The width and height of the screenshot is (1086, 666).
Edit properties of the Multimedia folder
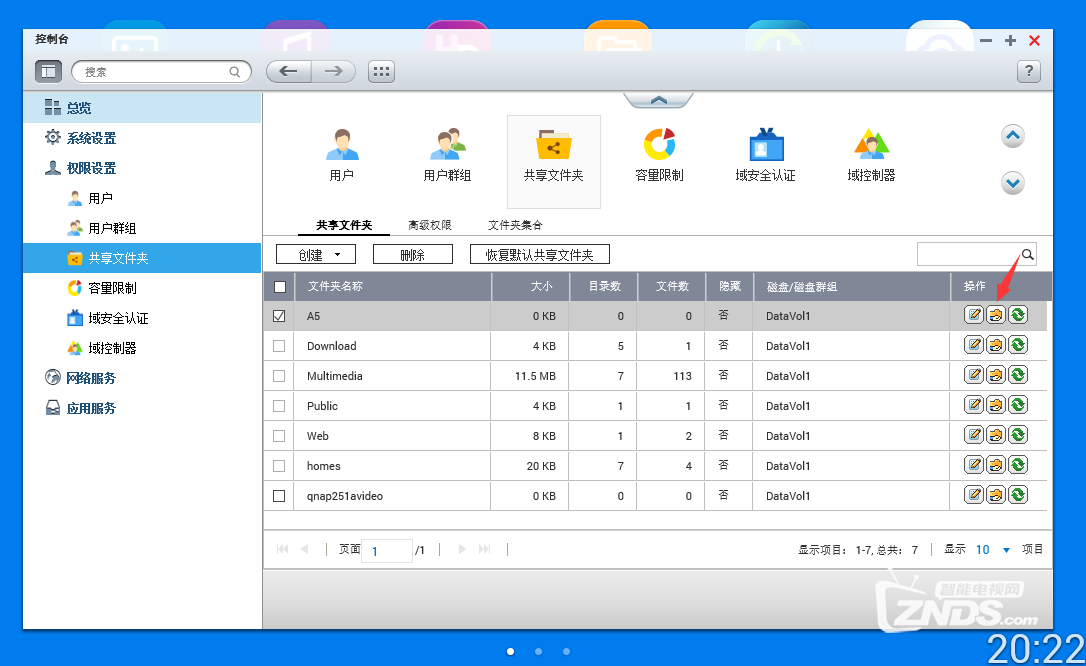974,375
